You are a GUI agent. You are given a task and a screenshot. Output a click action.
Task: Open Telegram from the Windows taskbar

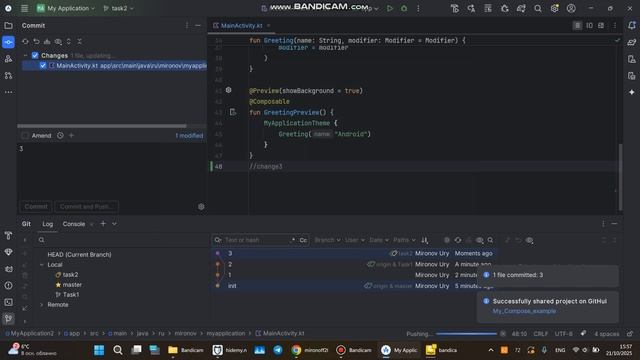click(278, 350)
